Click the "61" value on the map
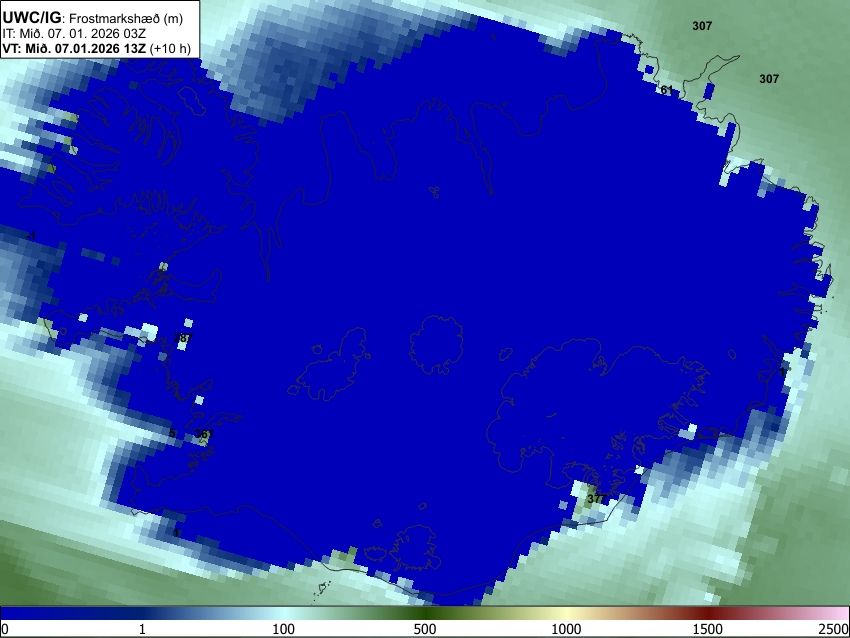The height and width of the screenshot is (638, 850). point(667,90)
